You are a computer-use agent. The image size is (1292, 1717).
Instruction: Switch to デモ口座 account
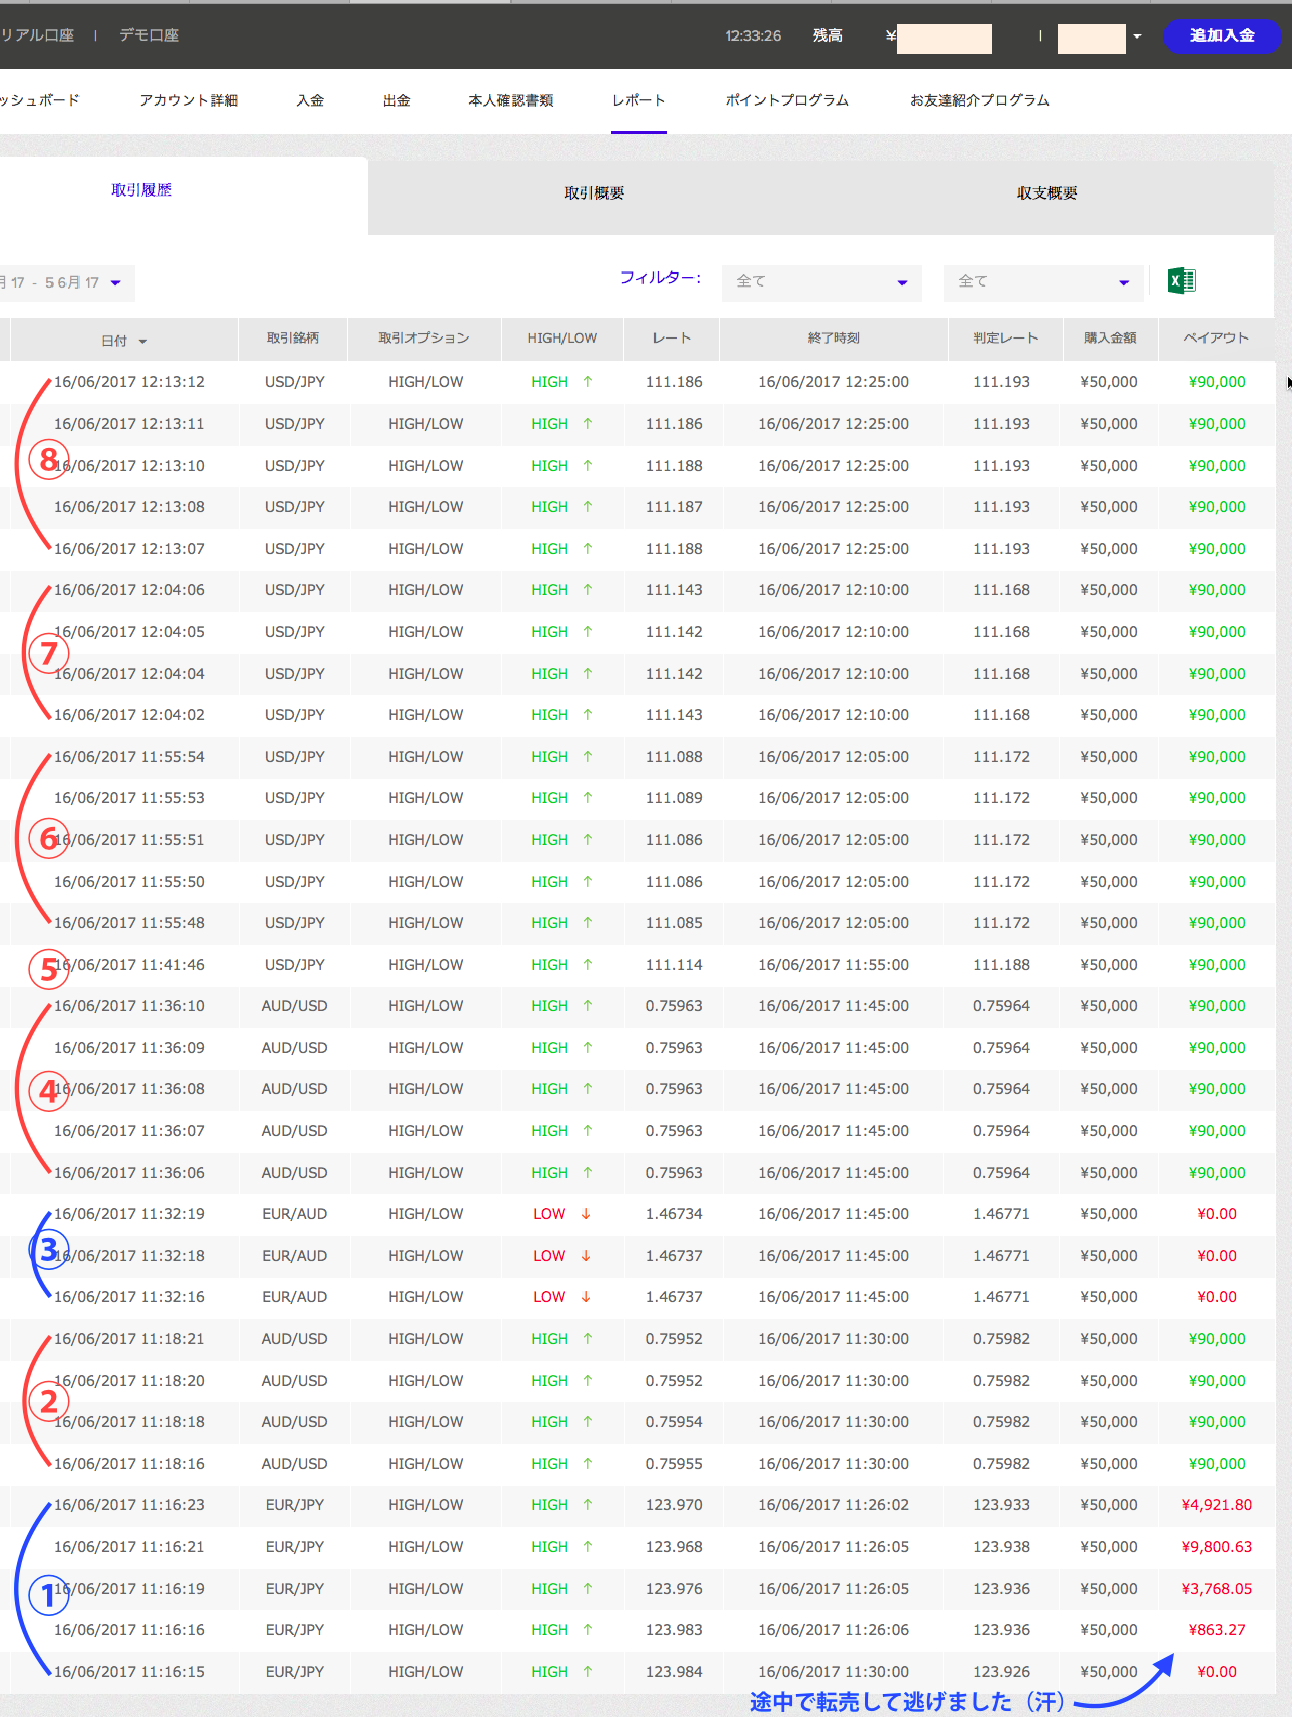click(x=149, y=35)
